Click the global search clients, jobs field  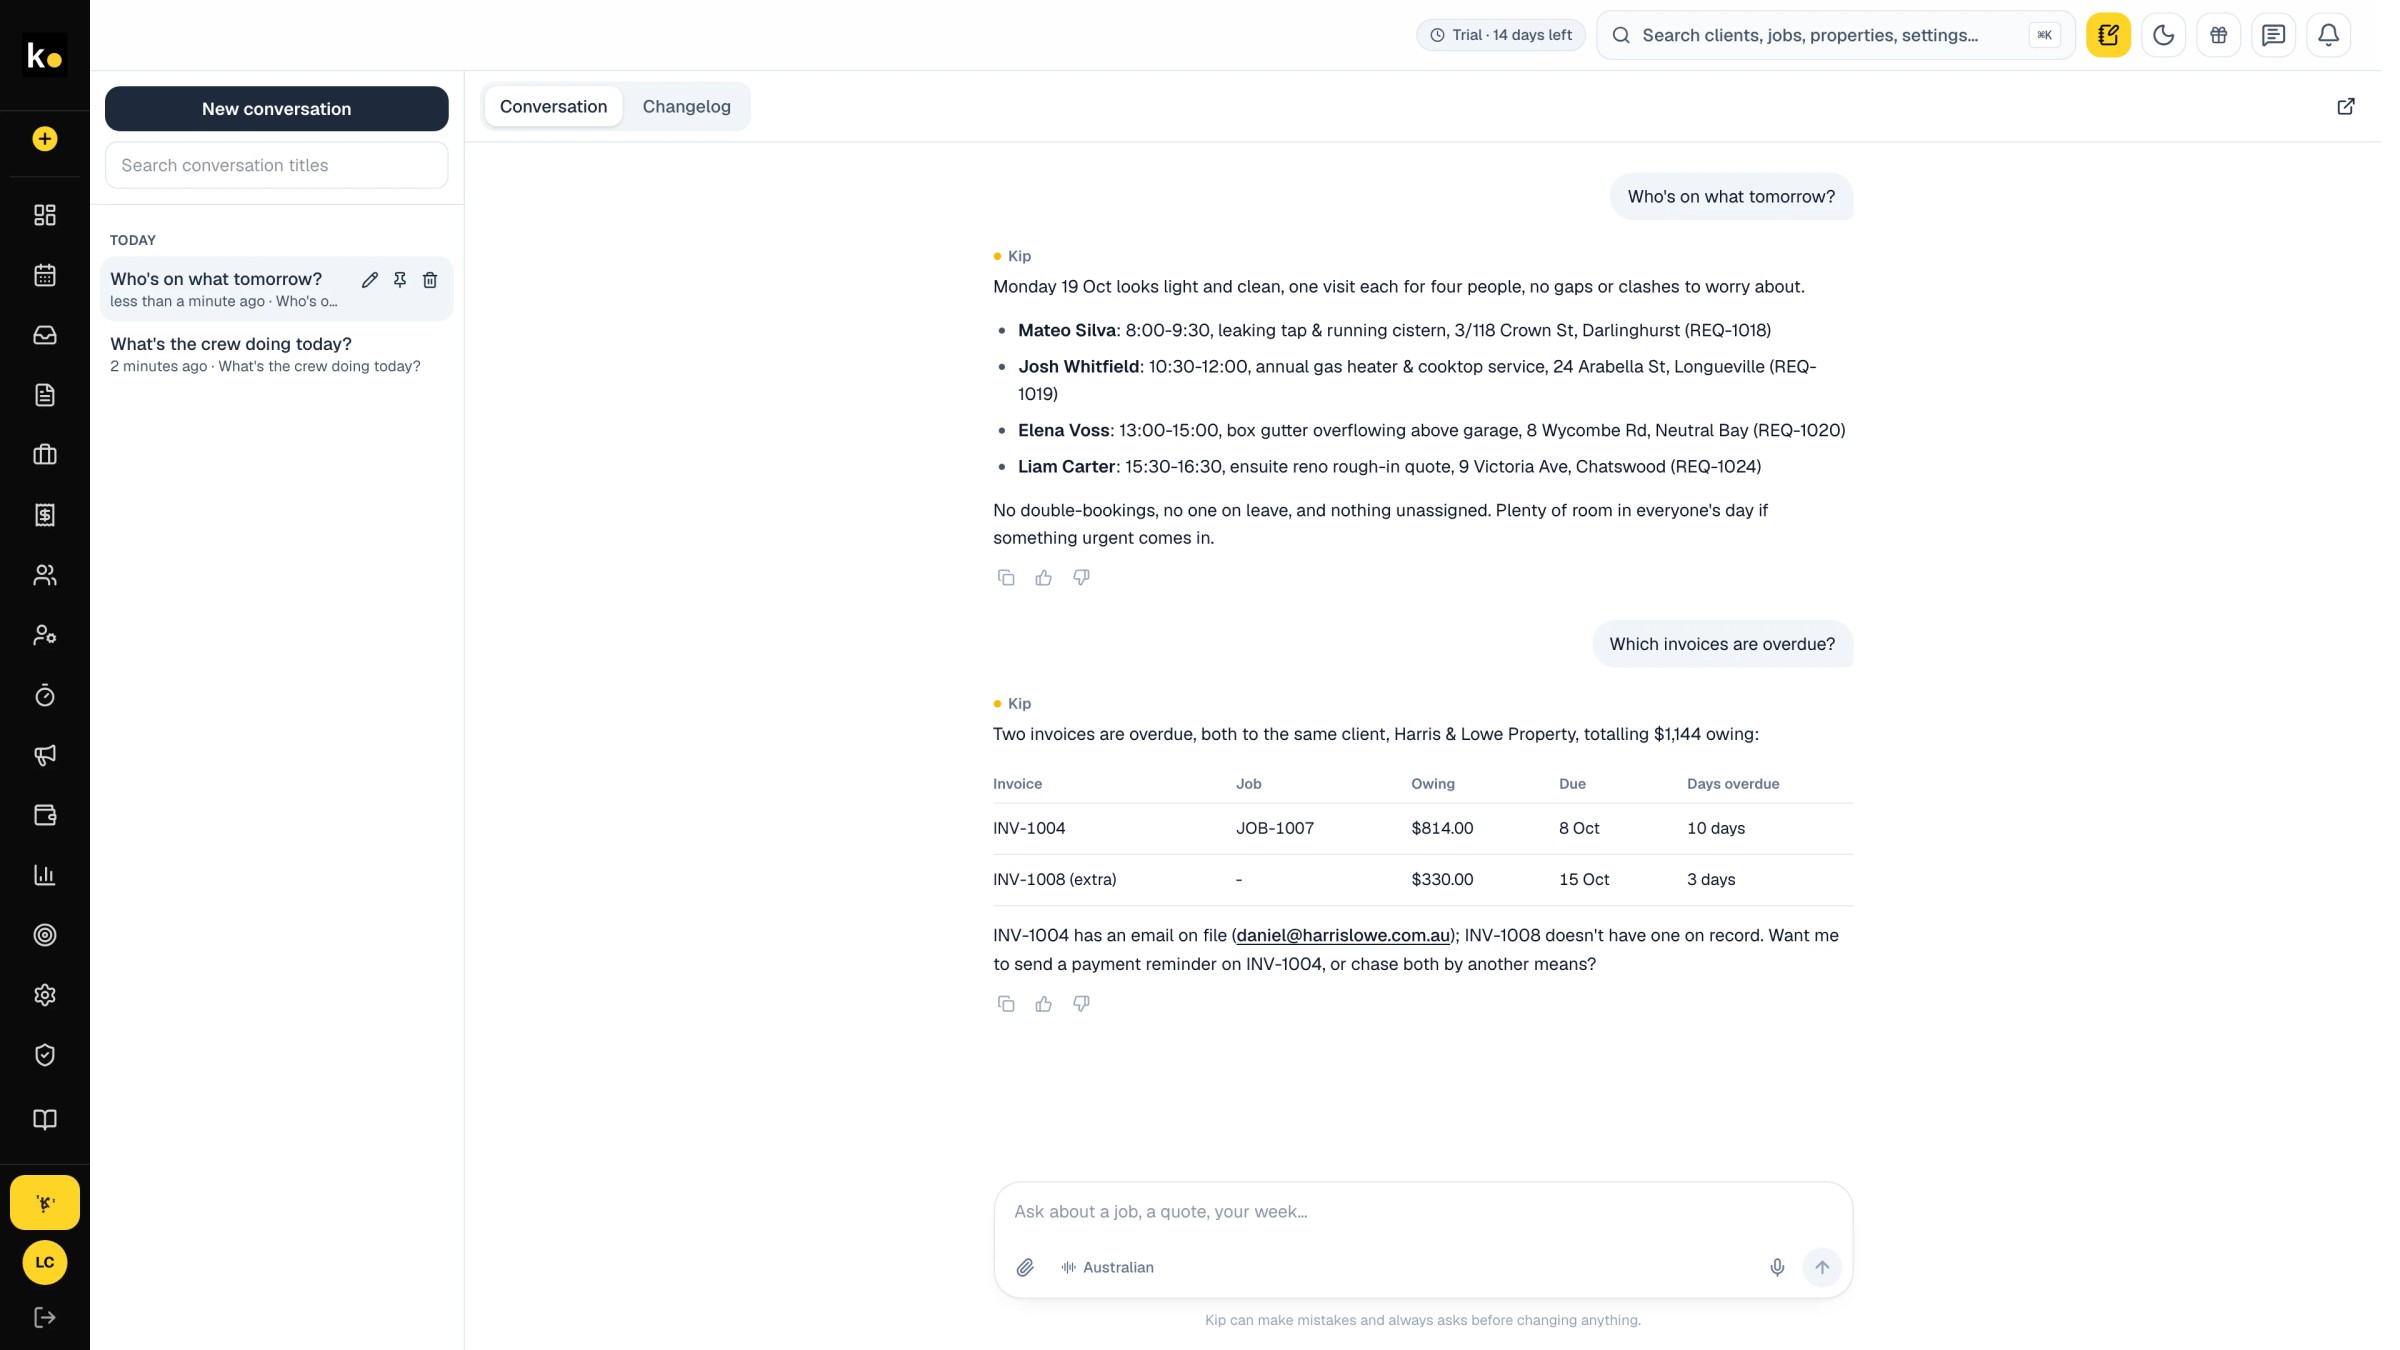(x=1836, y=35)
